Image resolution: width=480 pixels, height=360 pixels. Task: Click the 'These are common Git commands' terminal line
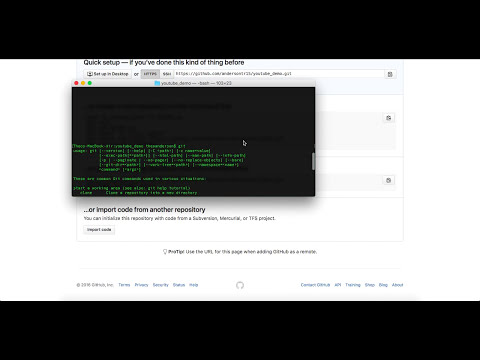click(x=140, y=179)
